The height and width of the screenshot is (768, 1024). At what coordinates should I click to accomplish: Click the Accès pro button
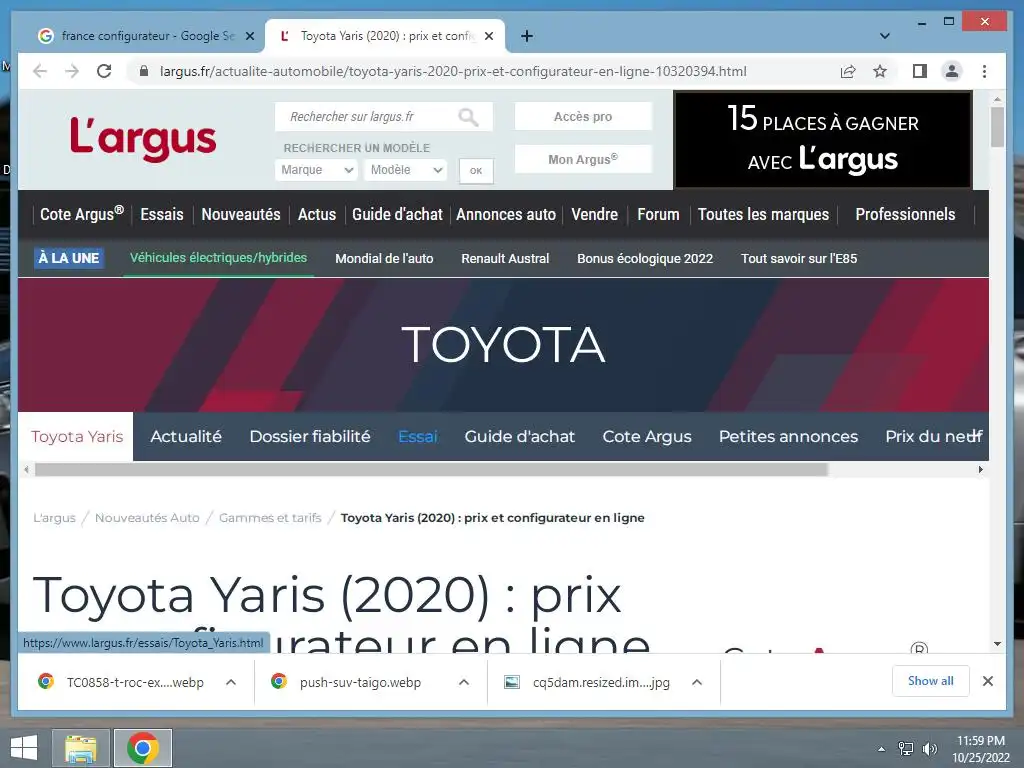(583, 116)
